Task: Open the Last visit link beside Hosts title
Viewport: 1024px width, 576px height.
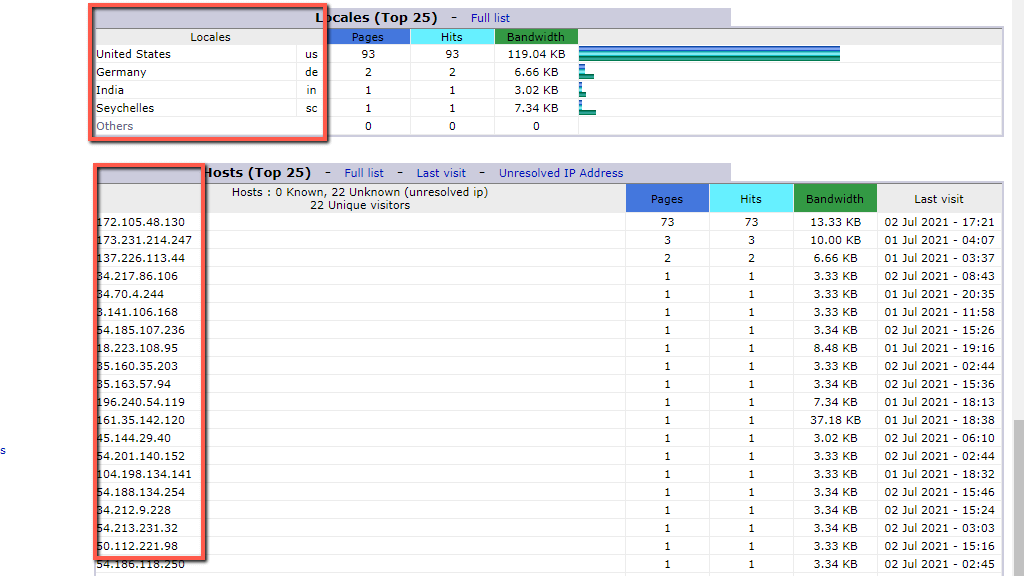Action: click(x=441, y=173)
